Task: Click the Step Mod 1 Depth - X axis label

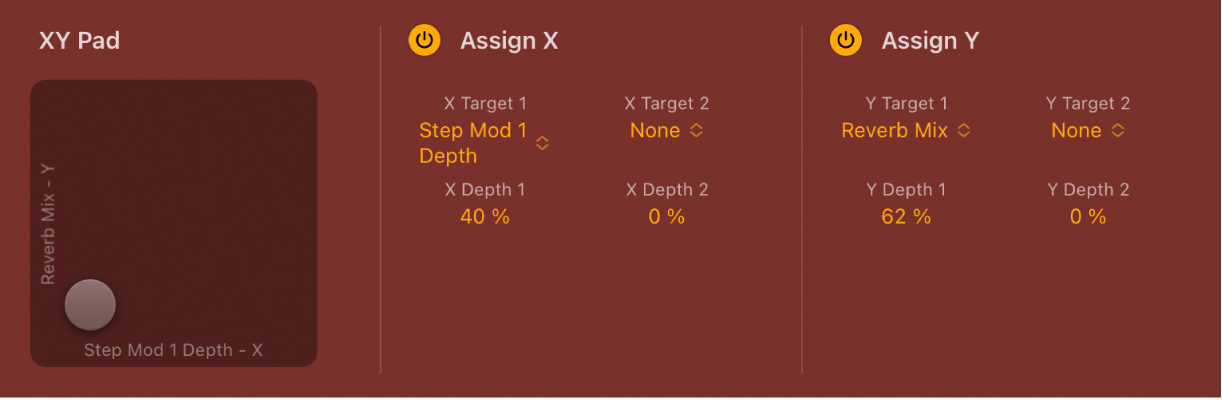Action: 173,350
